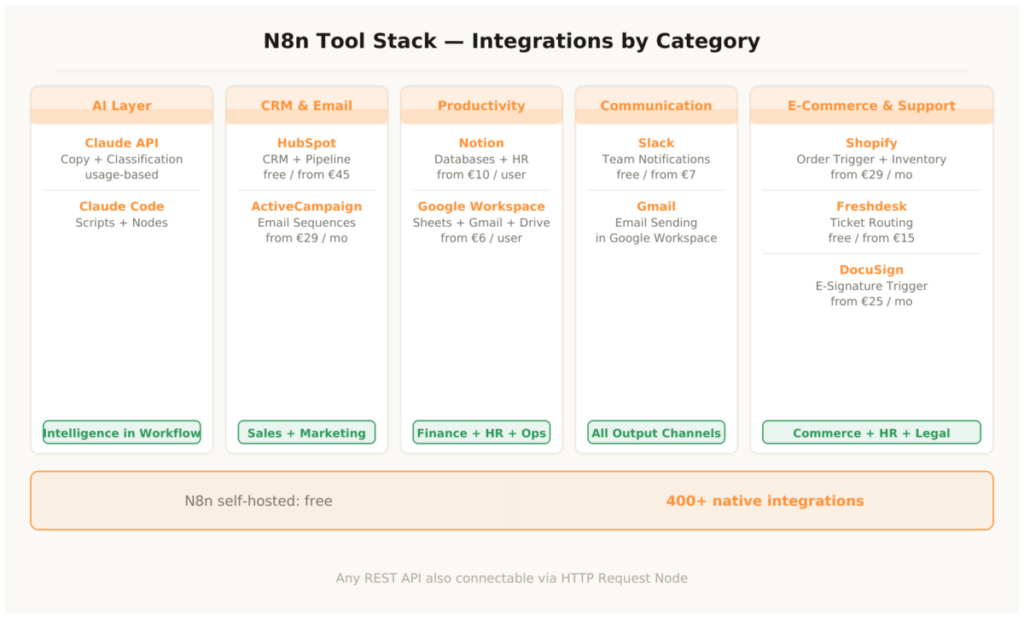
Task: Click "Email Sequences" description text
Action: coord(306,223)
